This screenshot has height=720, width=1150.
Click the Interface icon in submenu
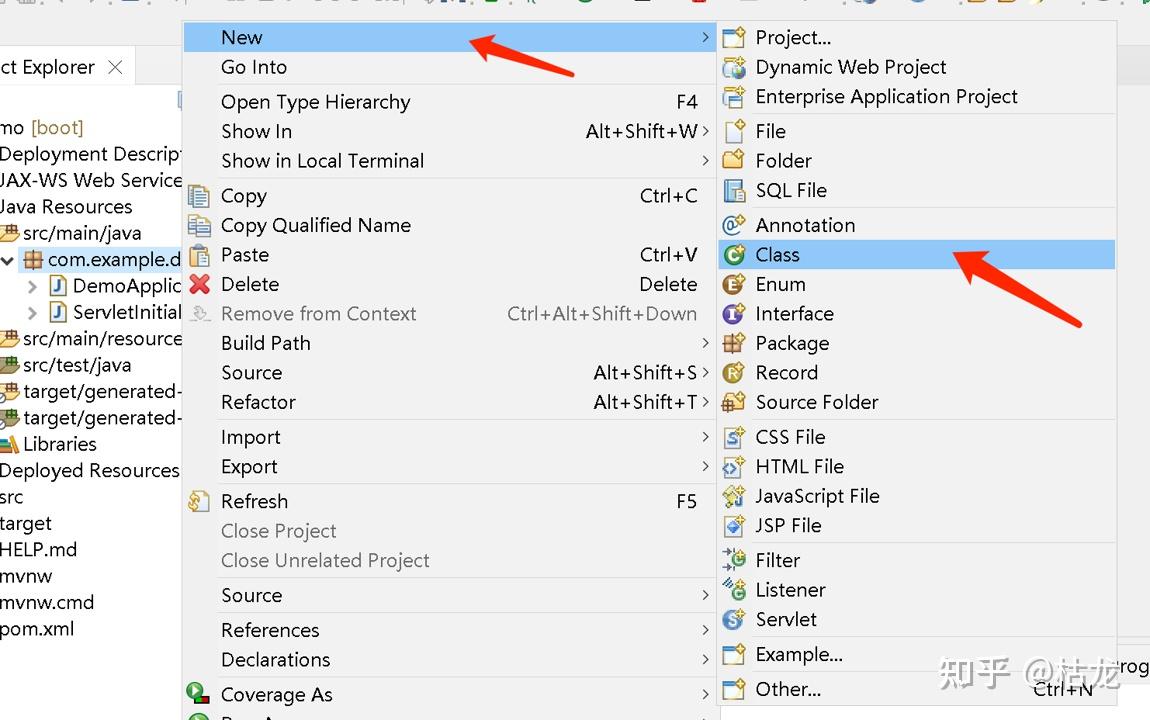734,314
